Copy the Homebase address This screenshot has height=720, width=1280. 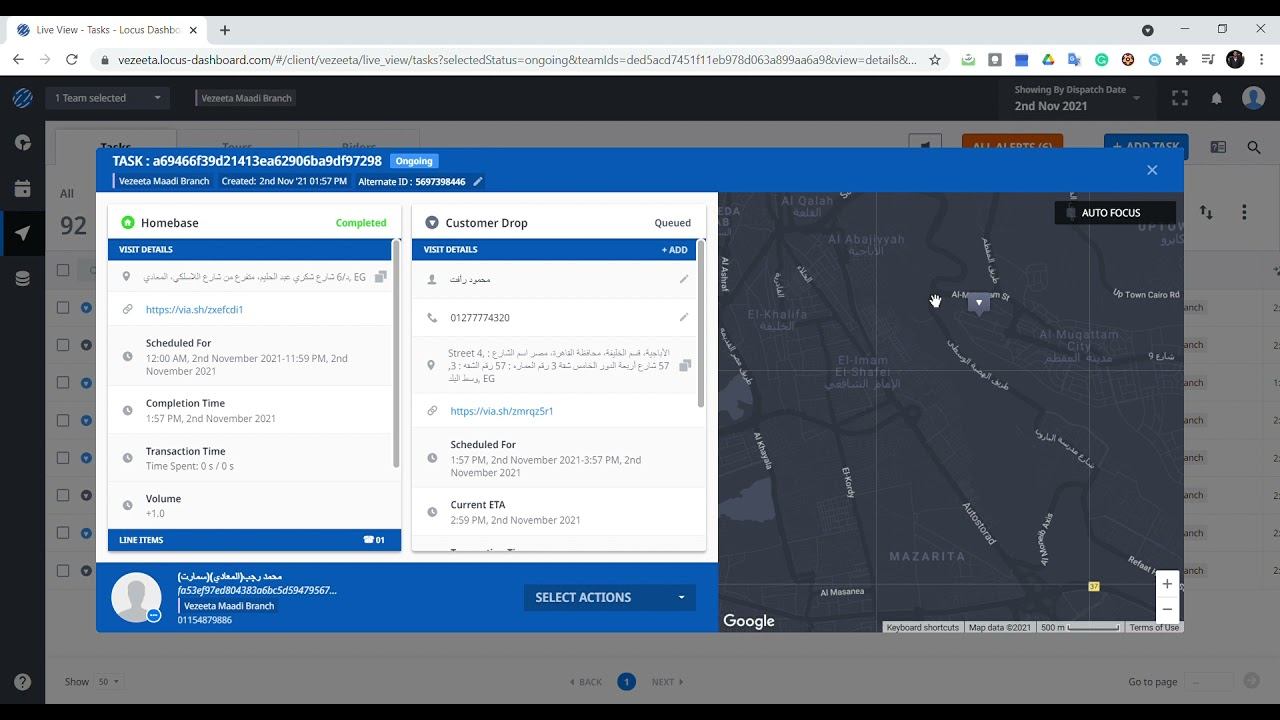380,277
